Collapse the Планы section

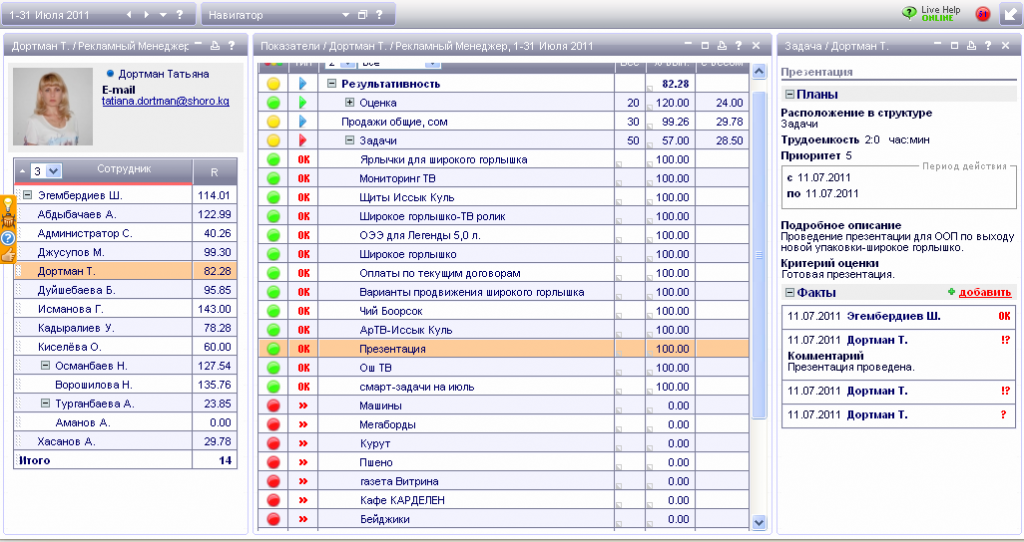pyautogui.click(x=790, y=94)
